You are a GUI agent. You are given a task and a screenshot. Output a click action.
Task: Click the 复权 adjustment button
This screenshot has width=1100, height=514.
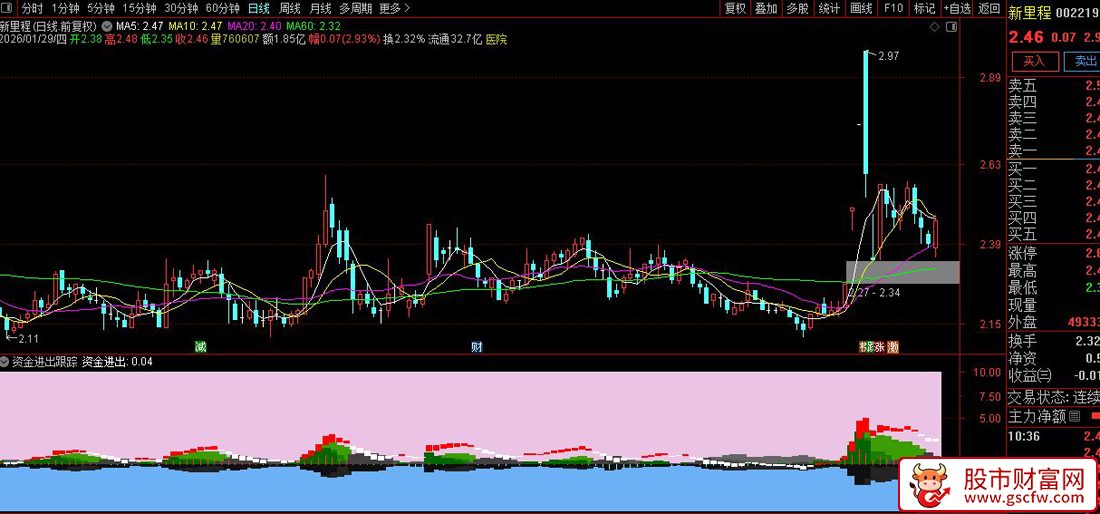(735, 8)
